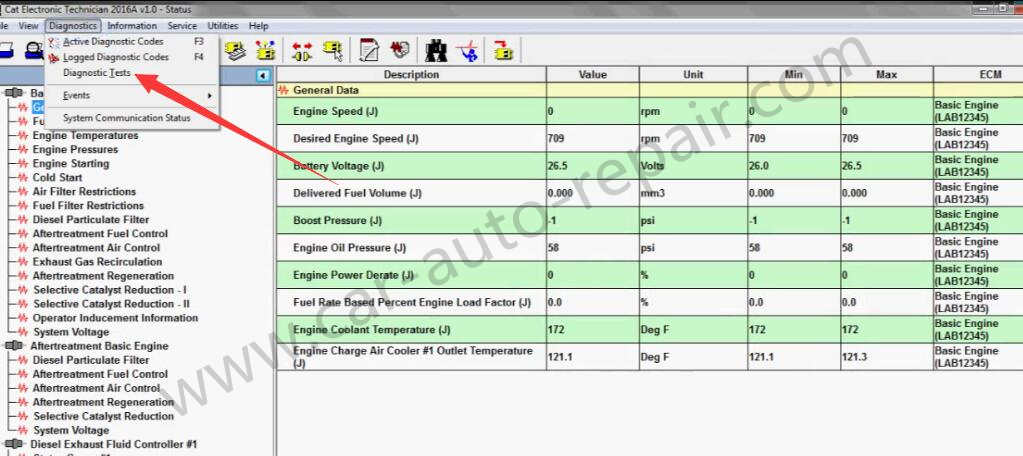Click the ECM select cursor icon
Image resolution: width=1023 pixels, height=456 pixels.
tap(333, 50)
